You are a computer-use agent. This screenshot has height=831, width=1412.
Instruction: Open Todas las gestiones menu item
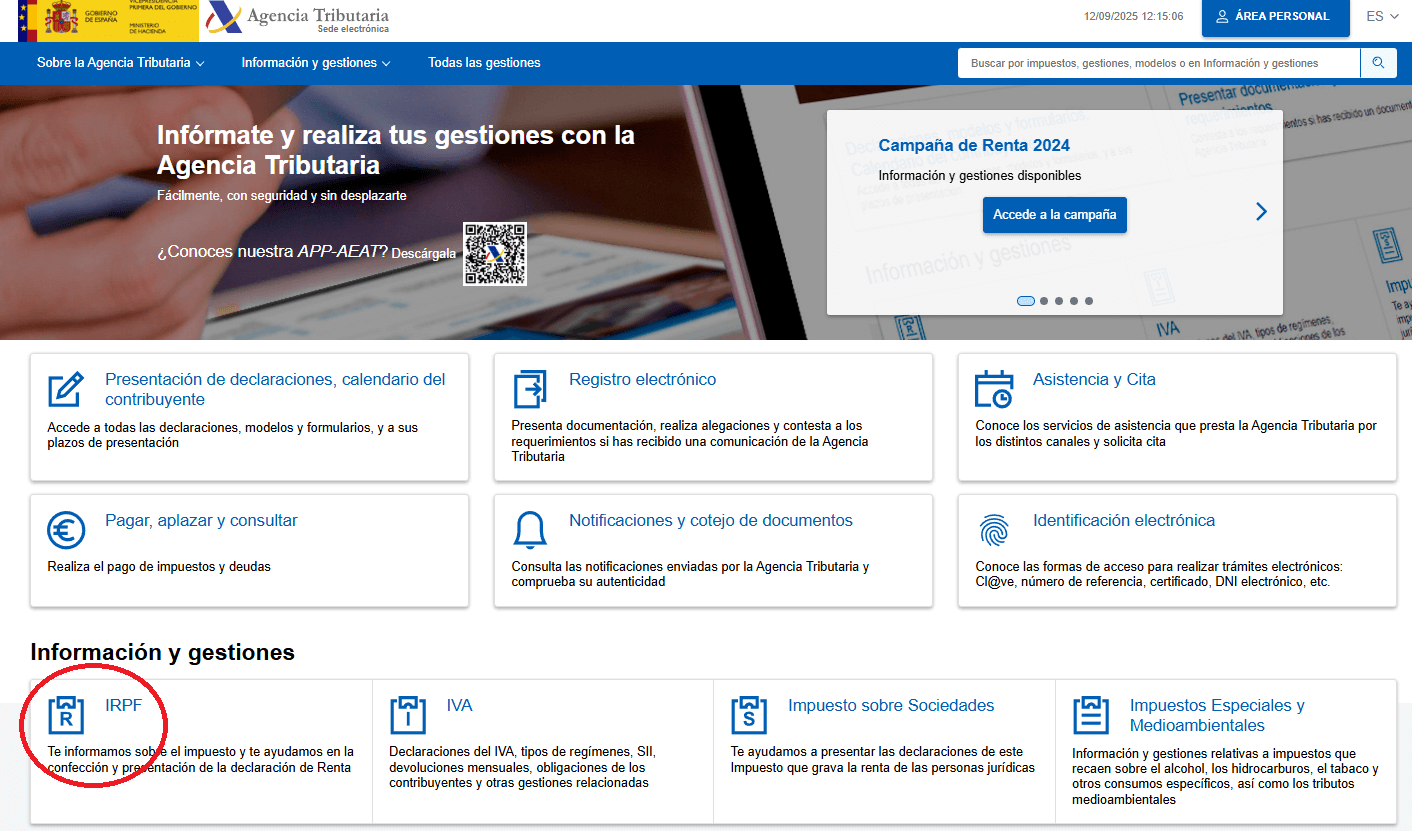pos(484,63)
